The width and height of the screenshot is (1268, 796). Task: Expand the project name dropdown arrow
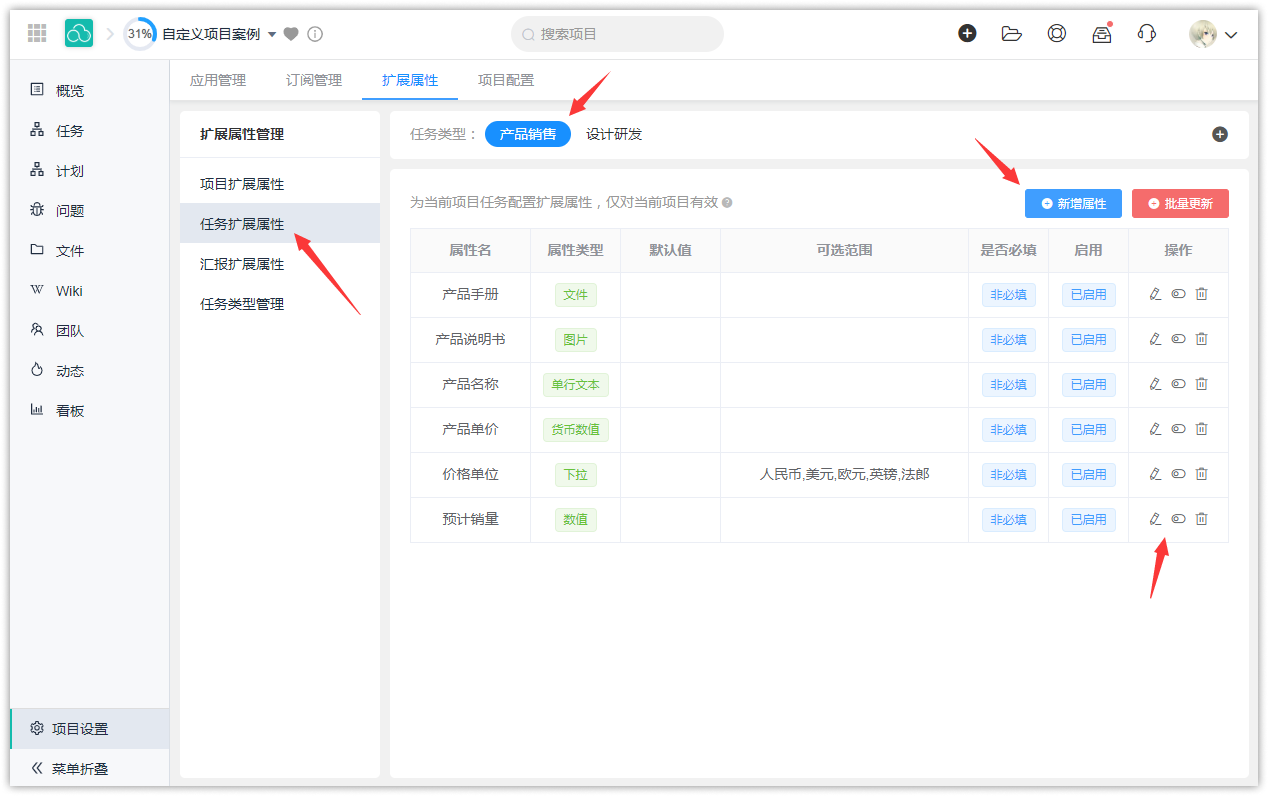coord(272,35)
